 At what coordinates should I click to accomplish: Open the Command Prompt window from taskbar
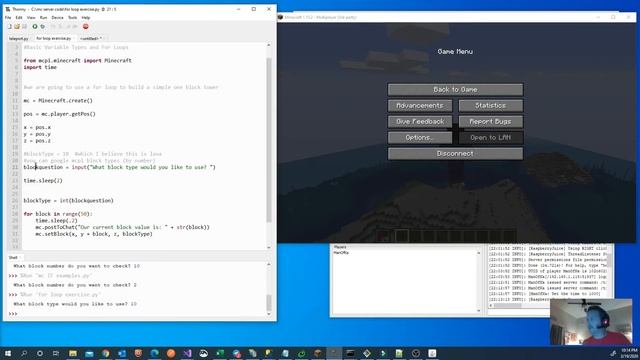[x=351, y=353]
